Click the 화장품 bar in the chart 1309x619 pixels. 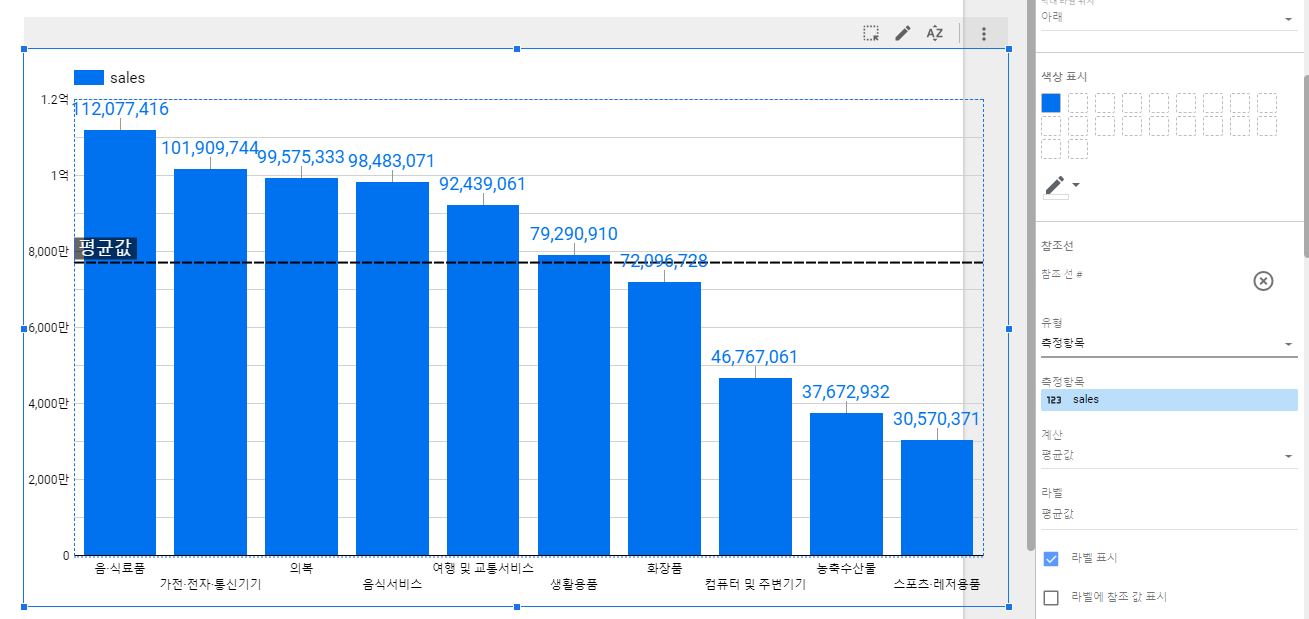tap(664, 418)
